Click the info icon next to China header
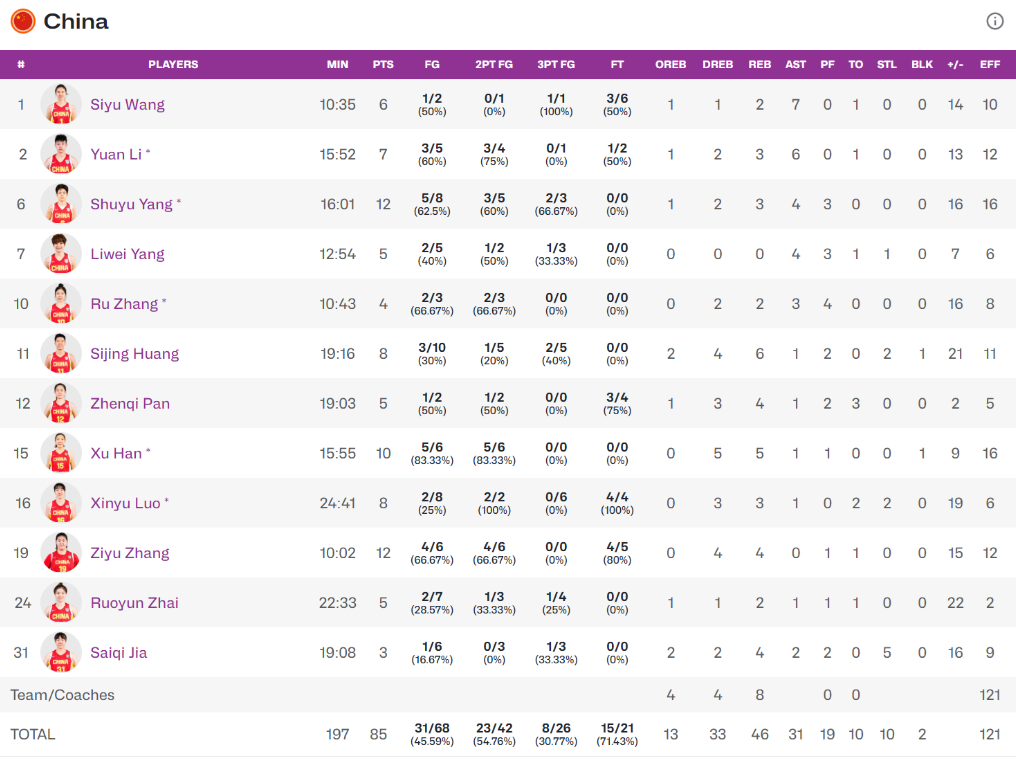The height and width of the screenshot is (764, 1016). pyautogui.click(x=995, y=21)
